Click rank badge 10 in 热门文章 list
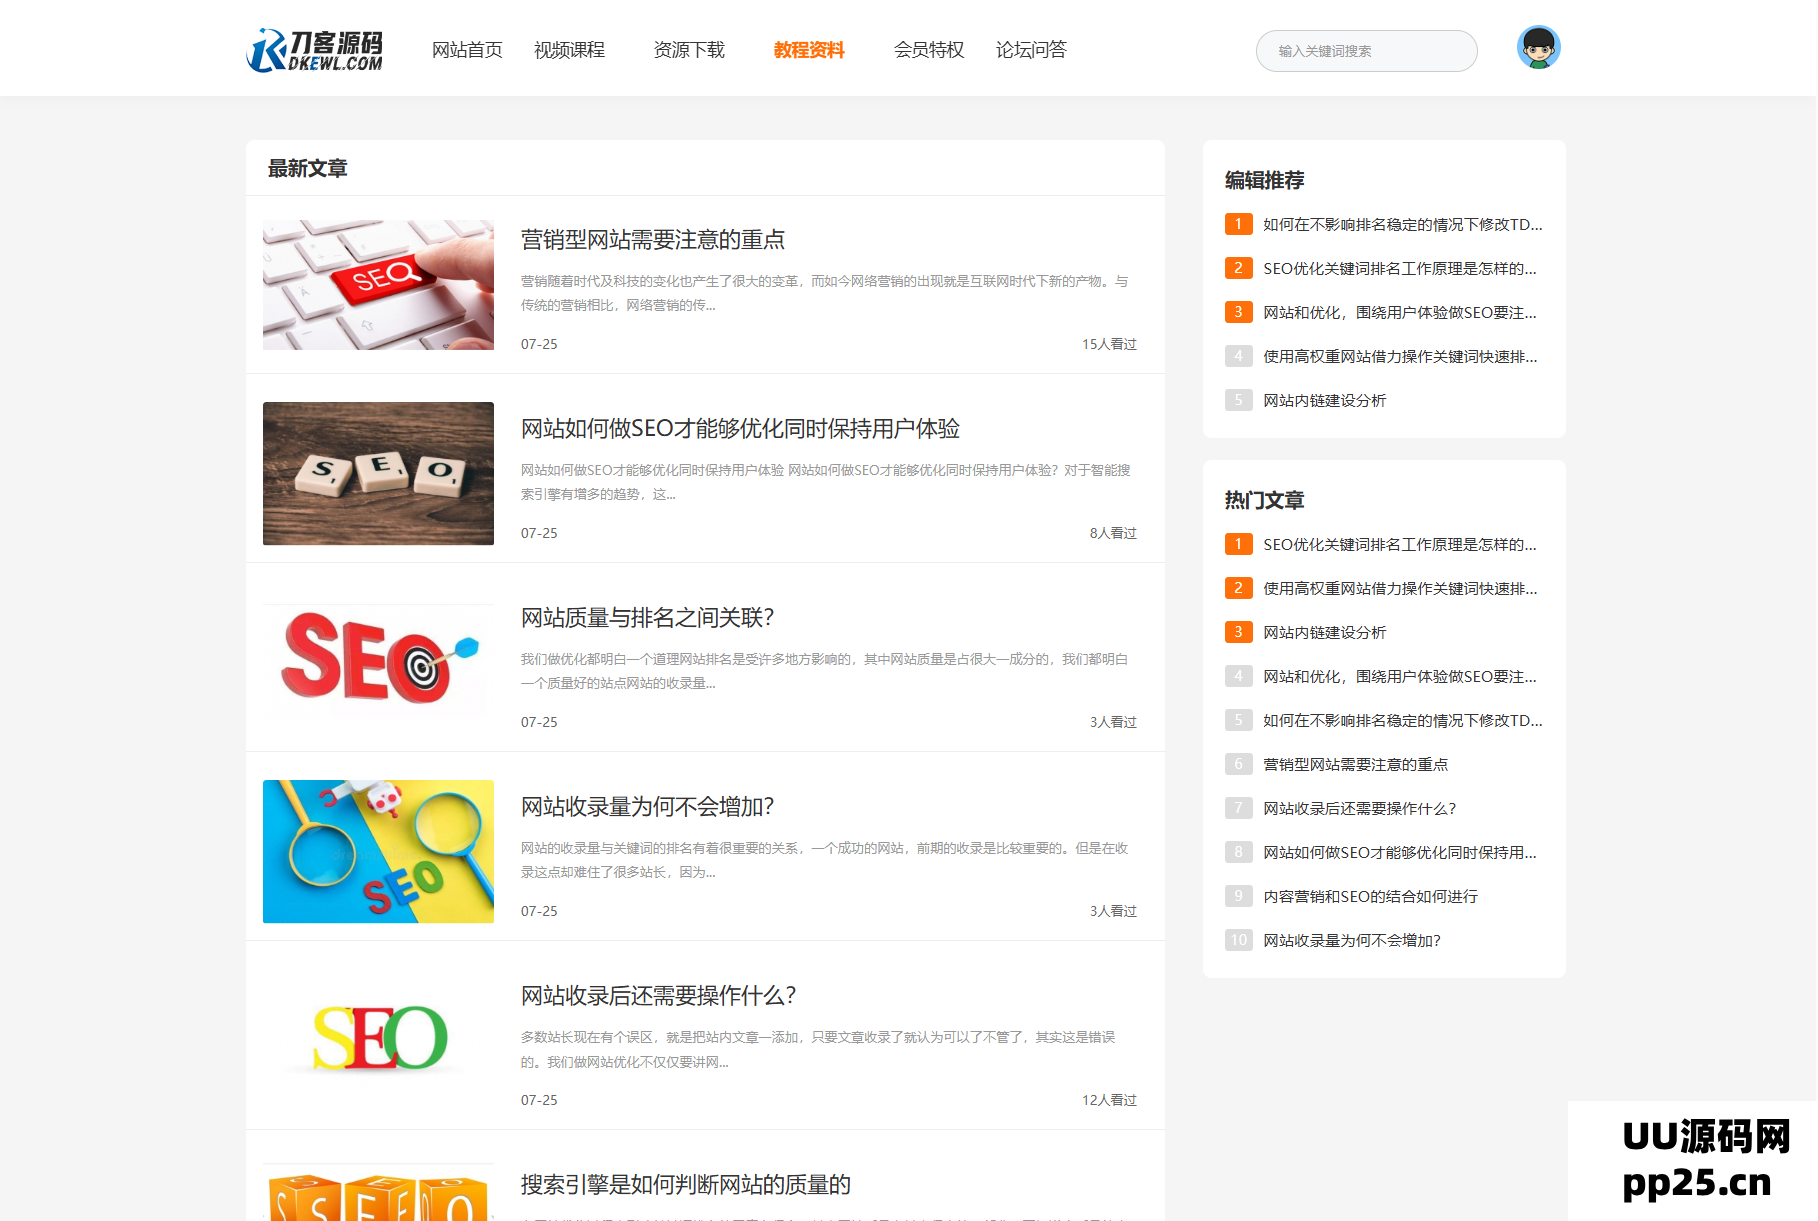Image resolution: width=1818 pixels, height=1221 pixels. 1238,940
